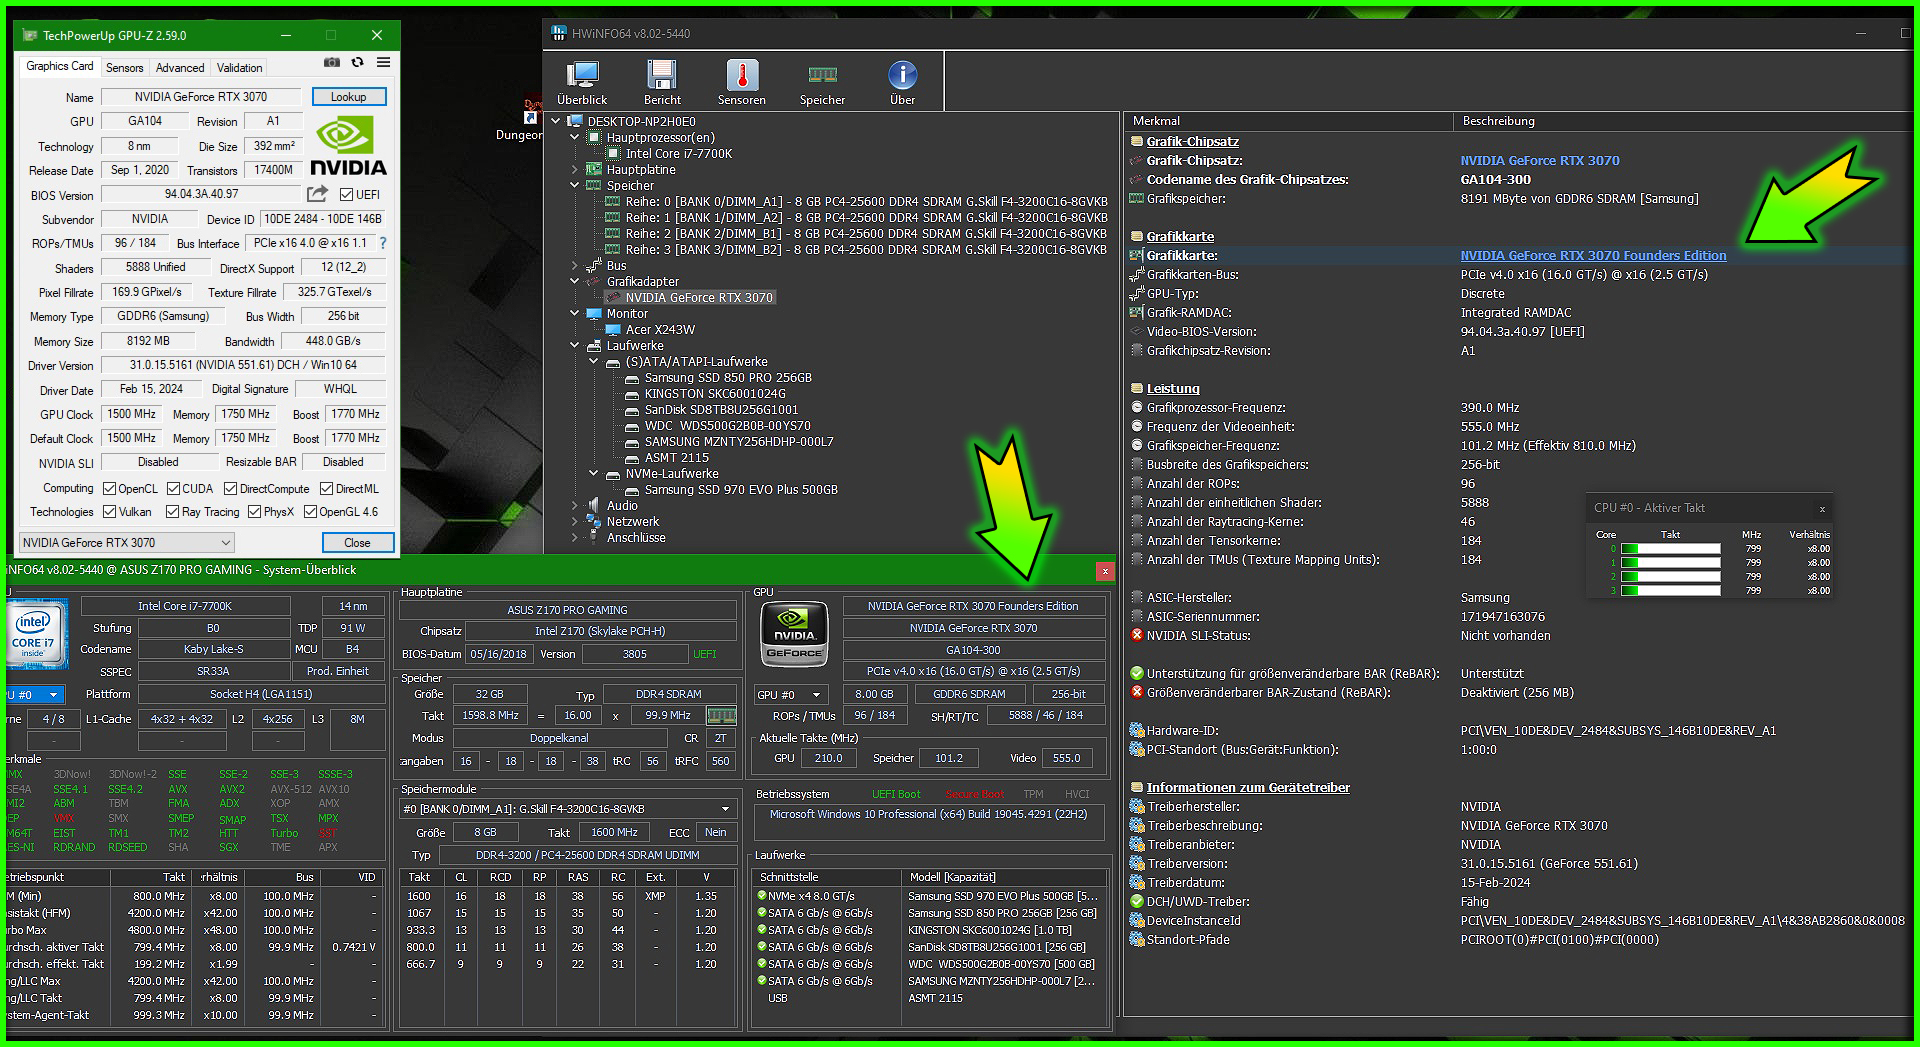Click the NVIDIA logo in GPU-Z

pos(347,147)
